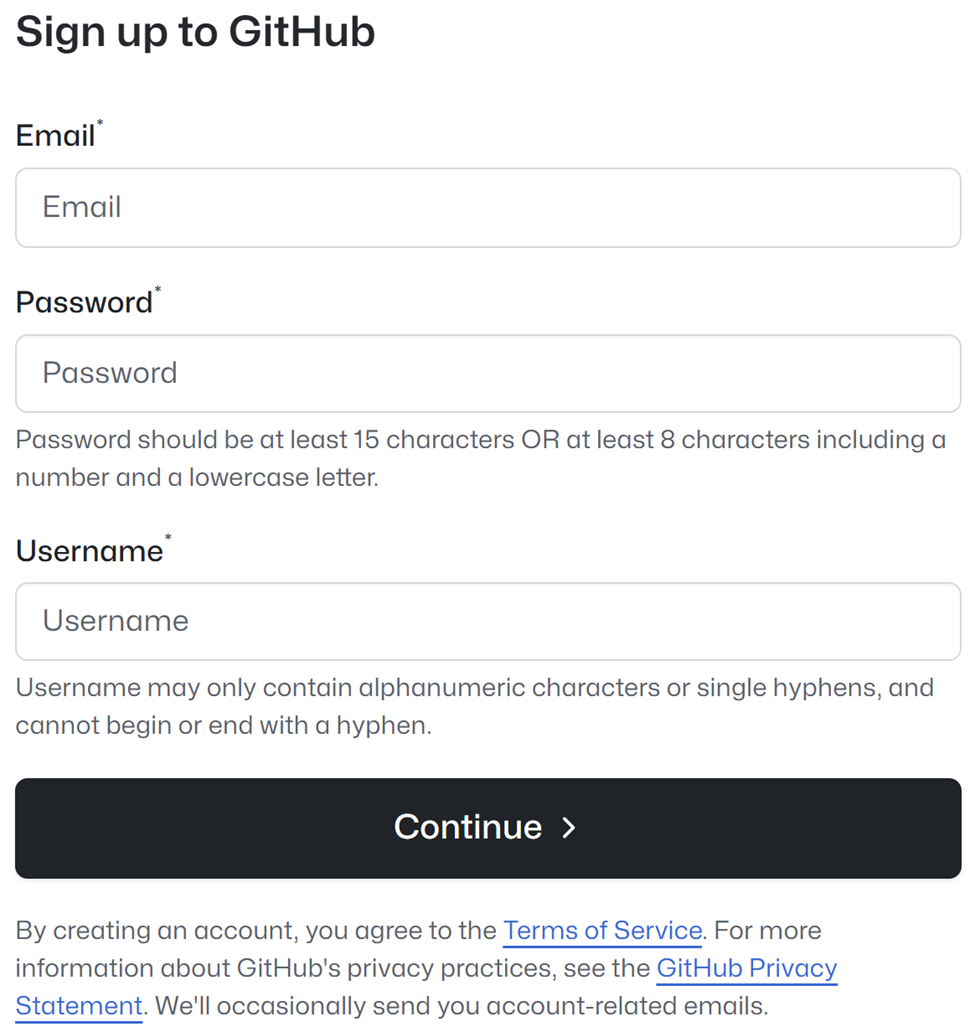975x1032 pixels.
Task: Click the Username field label
Action: (x=91, y=551)
